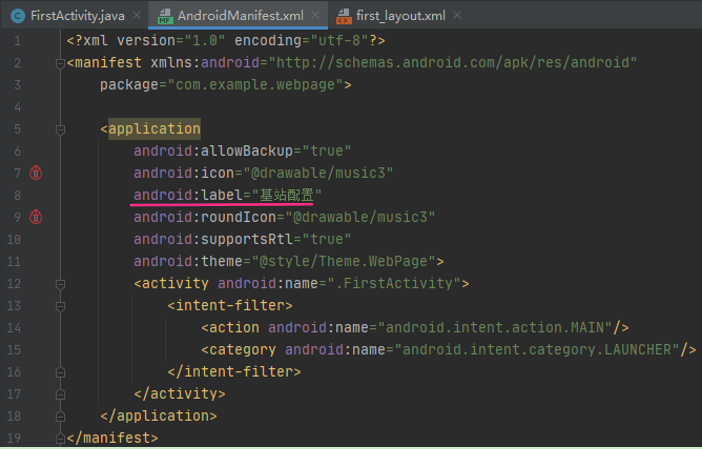Click the xmlns schema URL string
Viewport: 702px width, 449px height.
point(452,63)
